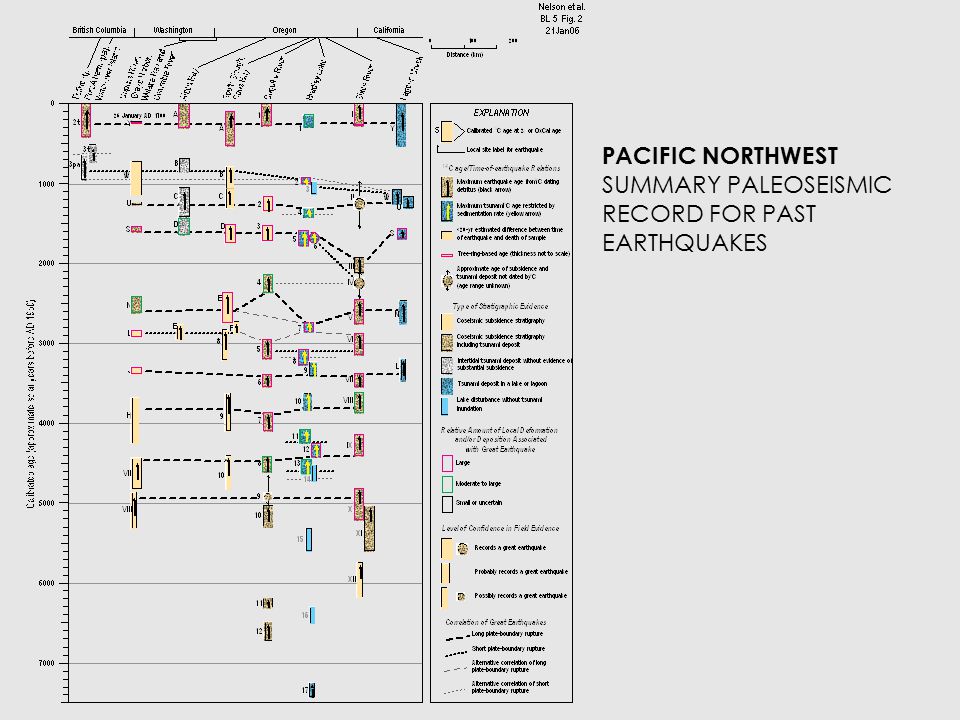Viewport: 960px width, 720px height.
Task: Click the 'Nelson et al.' citation text
Action: 561,7
